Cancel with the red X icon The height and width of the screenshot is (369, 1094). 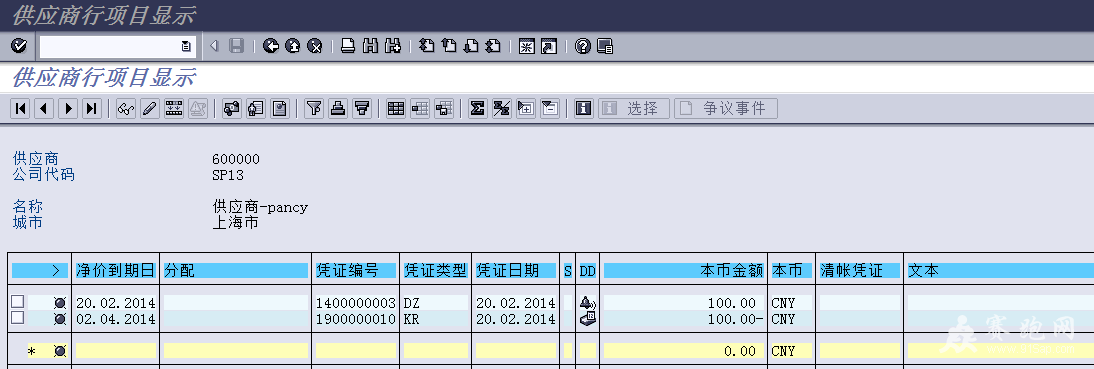(315, 46)
